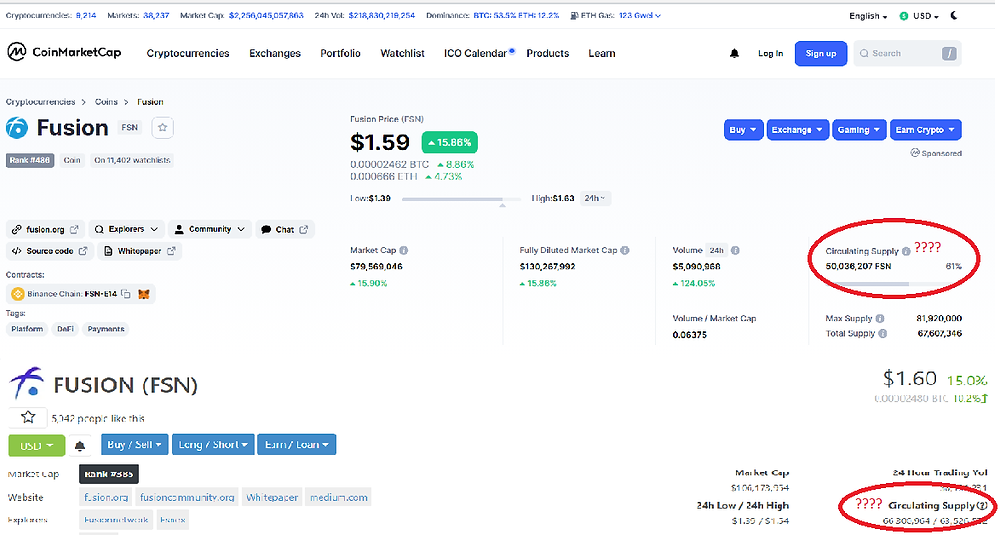Open the notifications bell in the header
This screenshot has width=1000, height=535.
pos(734,54)
